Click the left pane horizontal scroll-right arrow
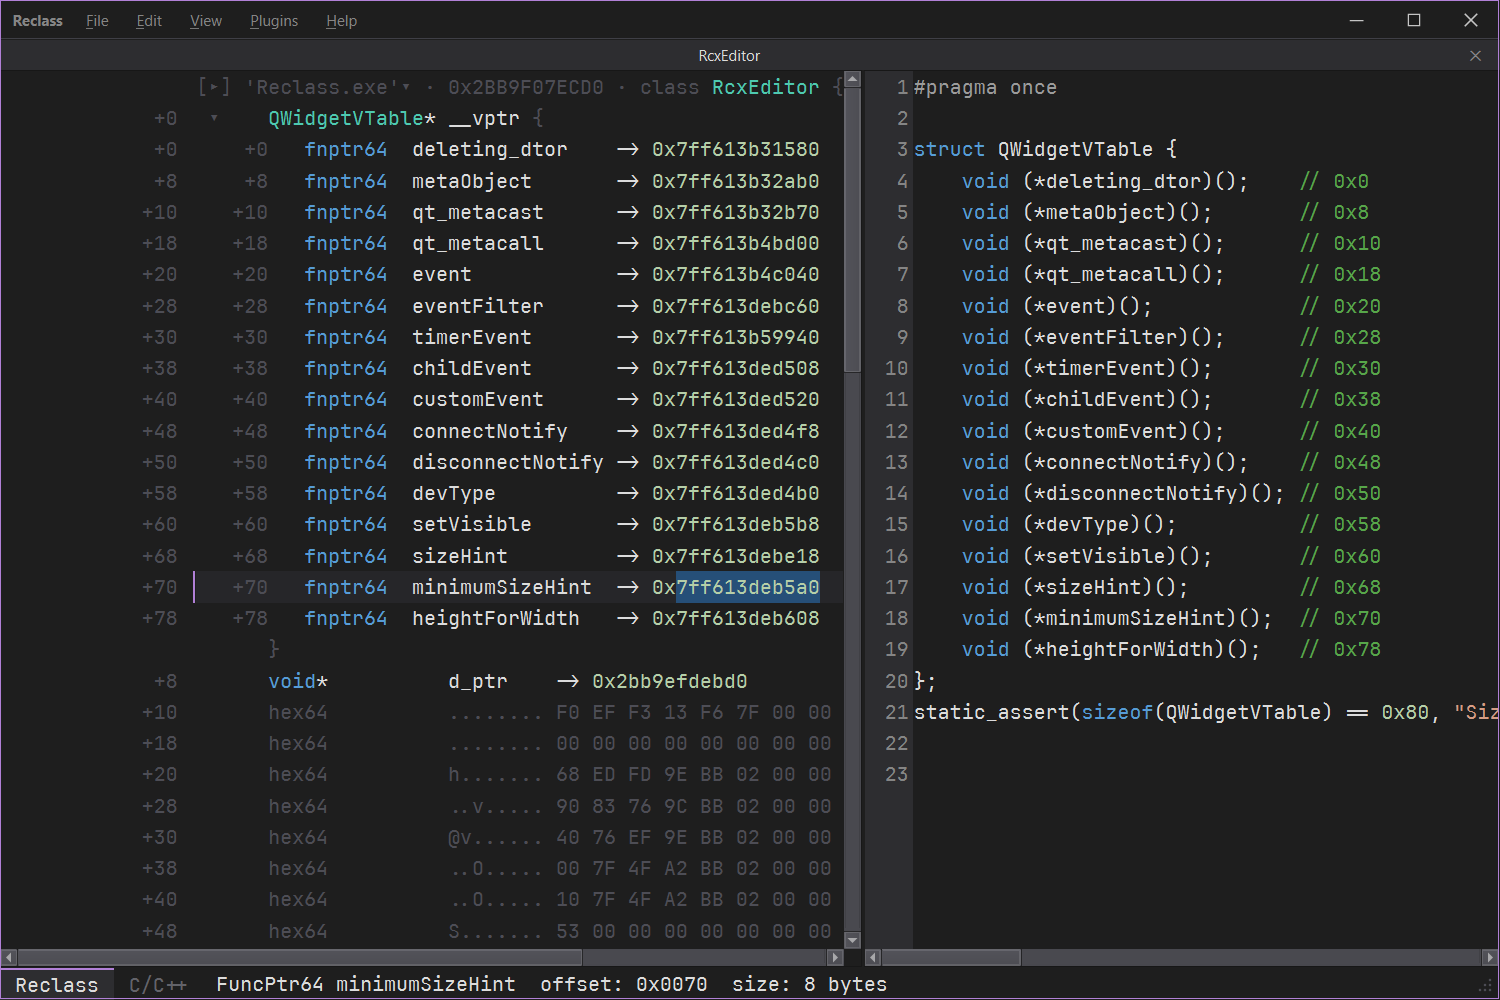This screenshot has height=1000, width=1500. click(836, 958)
